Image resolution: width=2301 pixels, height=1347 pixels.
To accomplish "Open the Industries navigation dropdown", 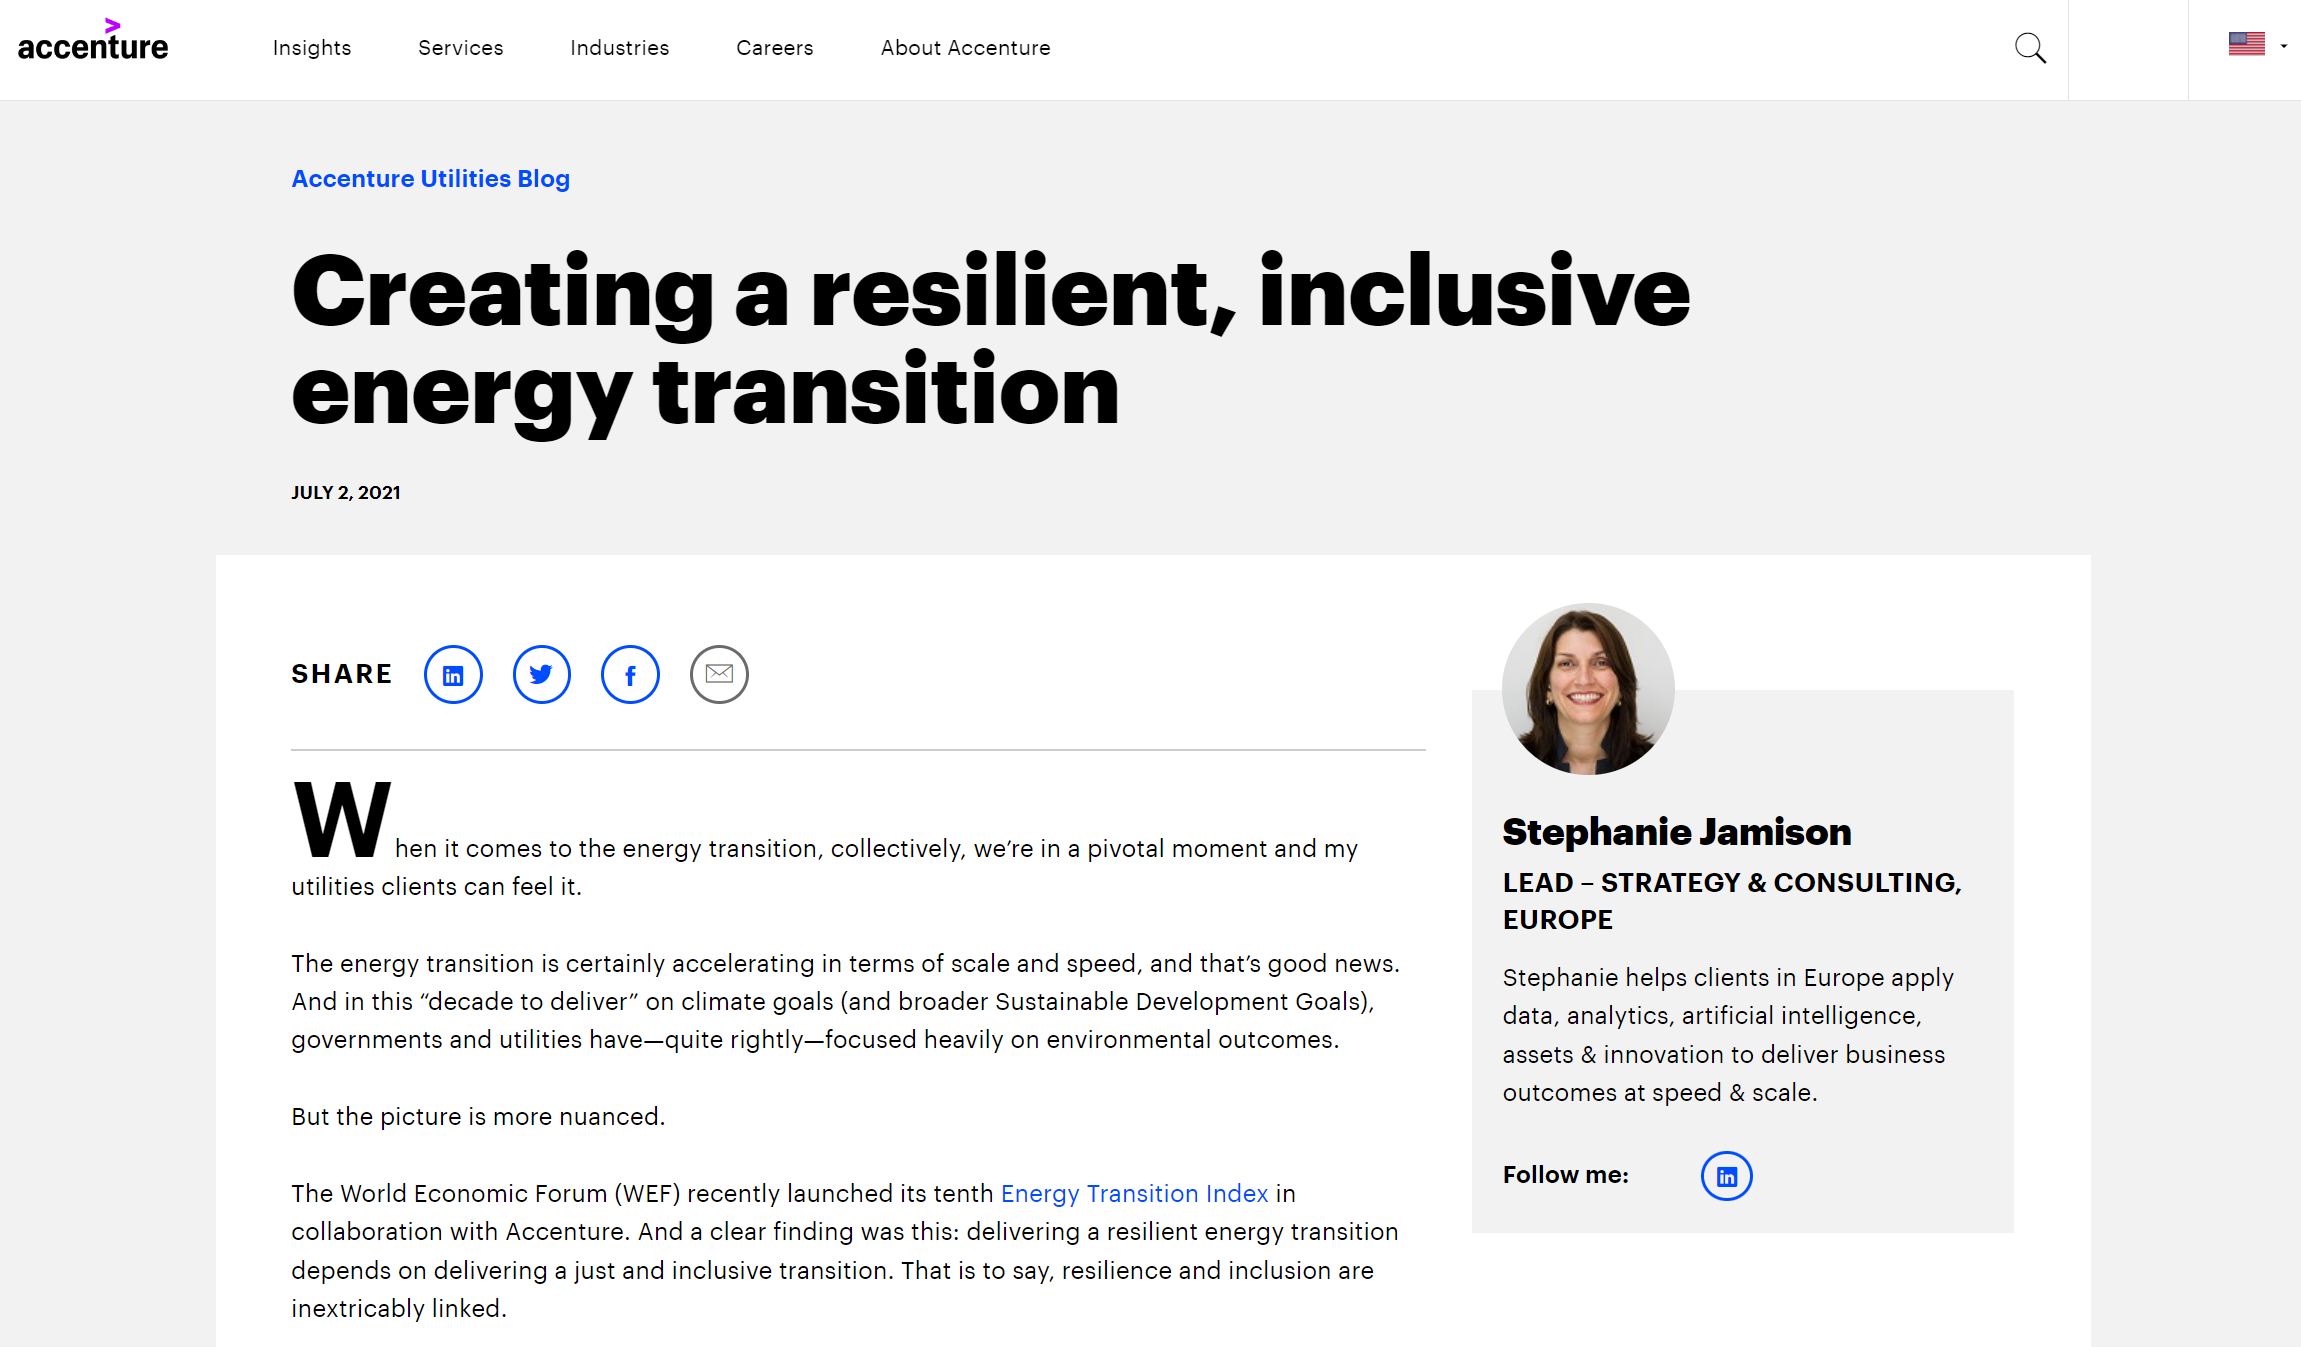I will pyautogui.click(x=619, y=47).
